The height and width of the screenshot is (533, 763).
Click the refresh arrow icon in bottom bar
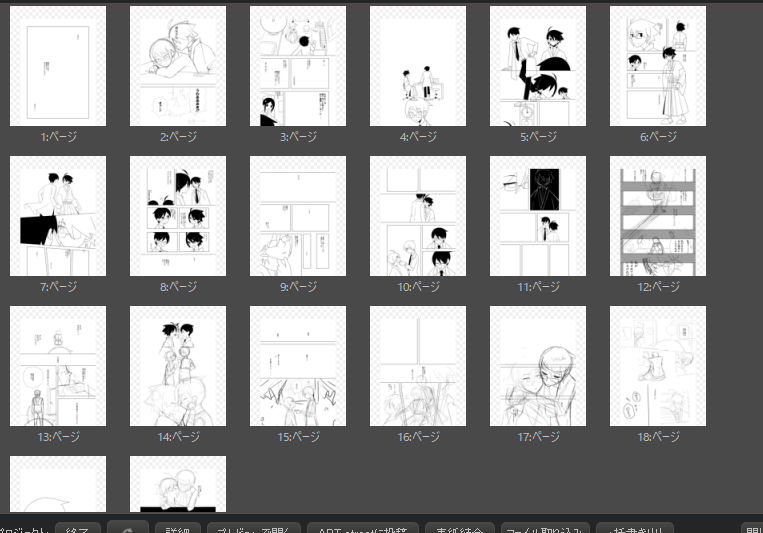point(127,528)
